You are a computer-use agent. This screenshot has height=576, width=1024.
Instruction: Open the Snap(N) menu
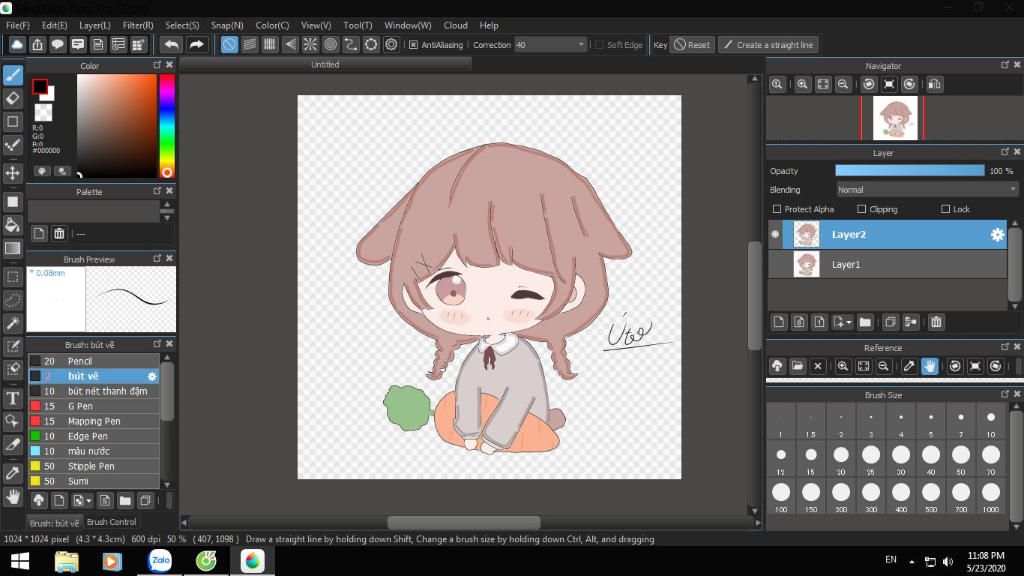coord(227,25)
